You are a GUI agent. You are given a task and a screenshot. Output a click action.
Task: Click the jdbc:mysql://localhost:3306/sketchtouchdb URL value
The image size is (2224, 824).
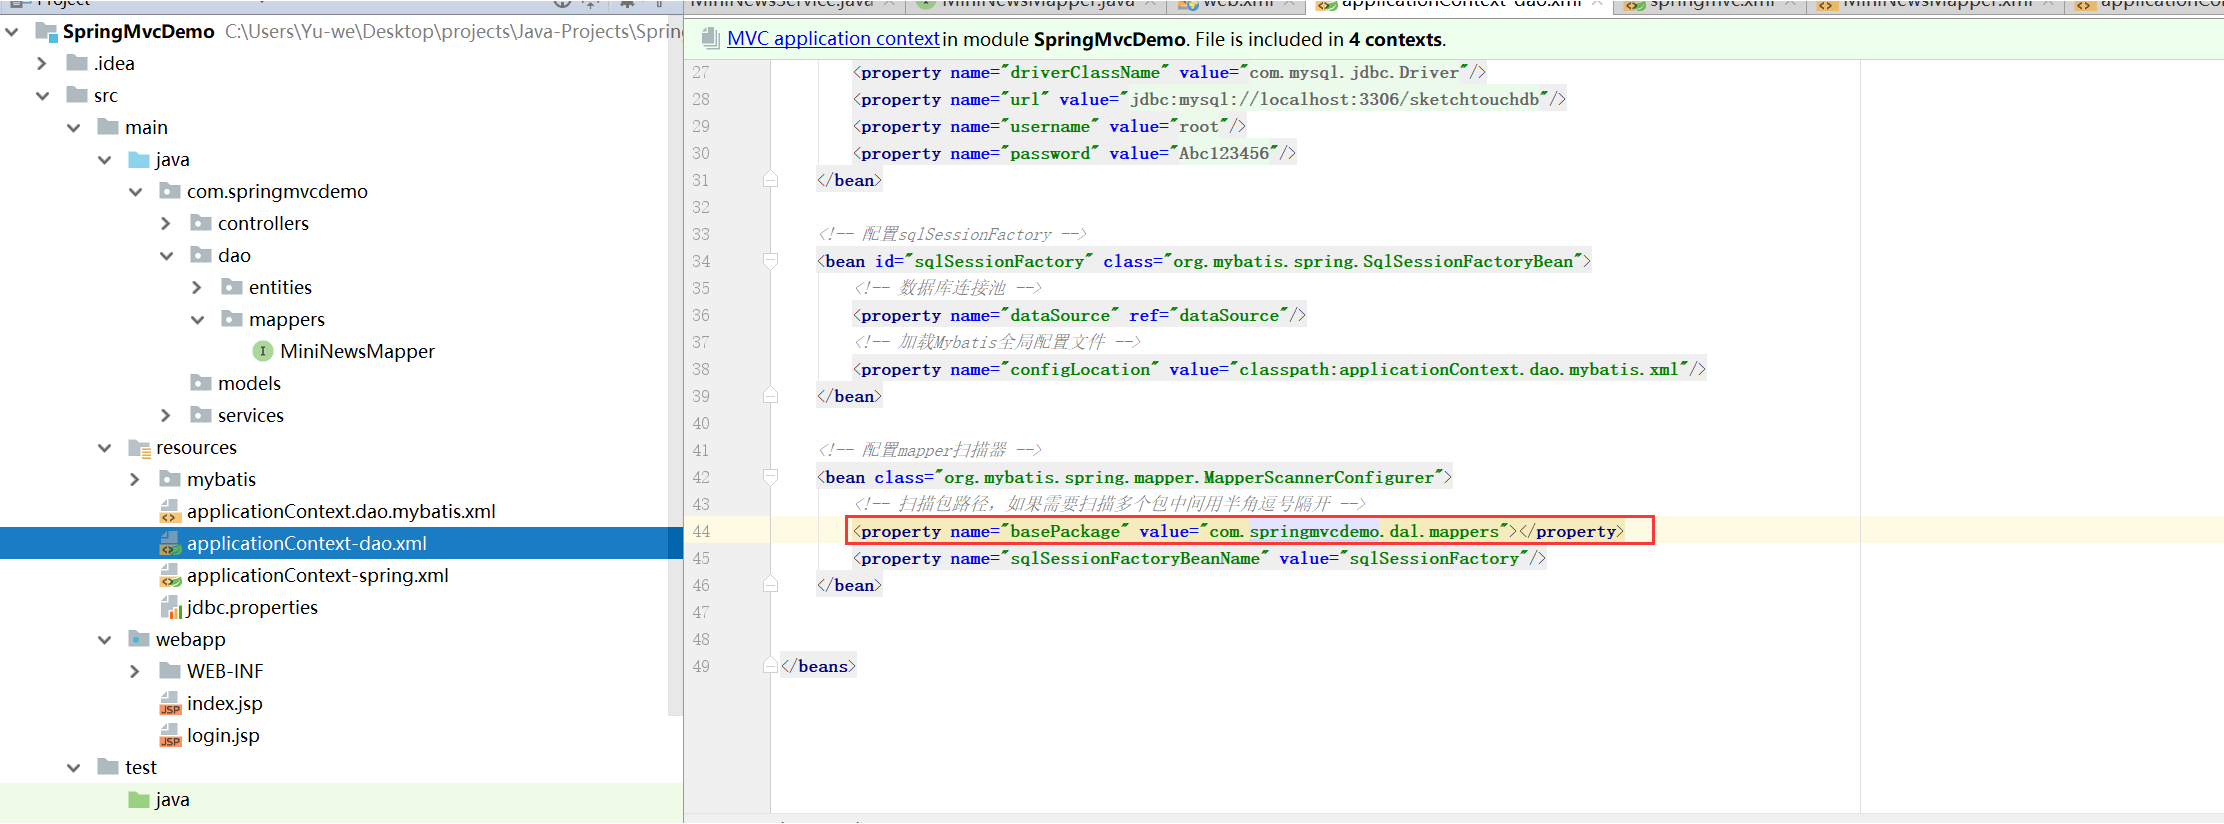(x=1335, y=99)
